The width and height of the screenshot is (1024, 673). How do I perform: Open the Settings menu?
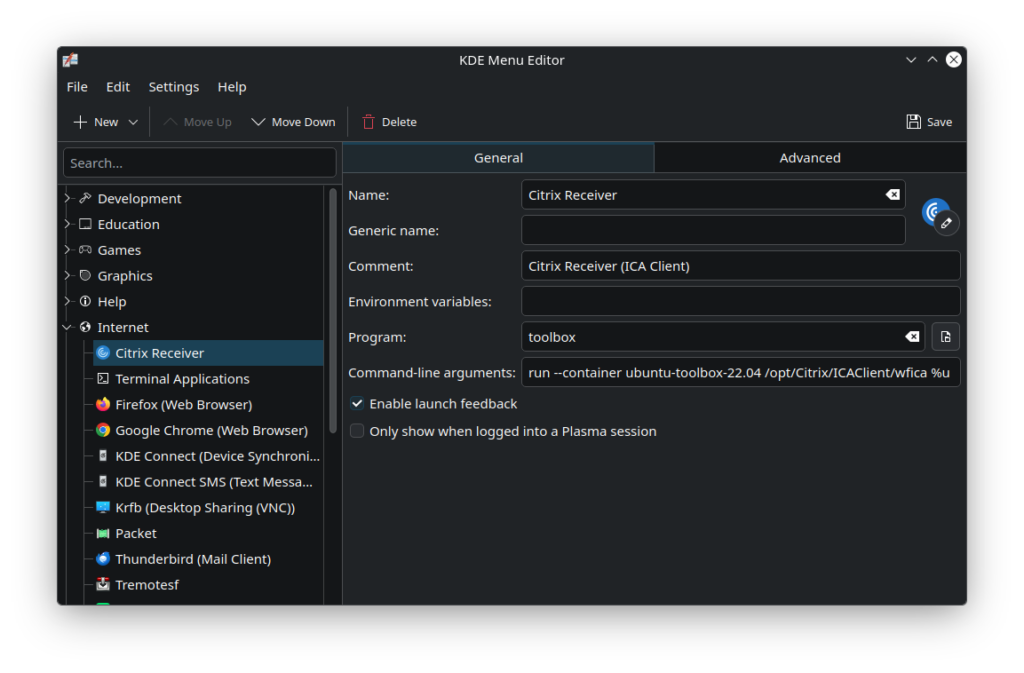pyautogui.click(x=173, y=87)
